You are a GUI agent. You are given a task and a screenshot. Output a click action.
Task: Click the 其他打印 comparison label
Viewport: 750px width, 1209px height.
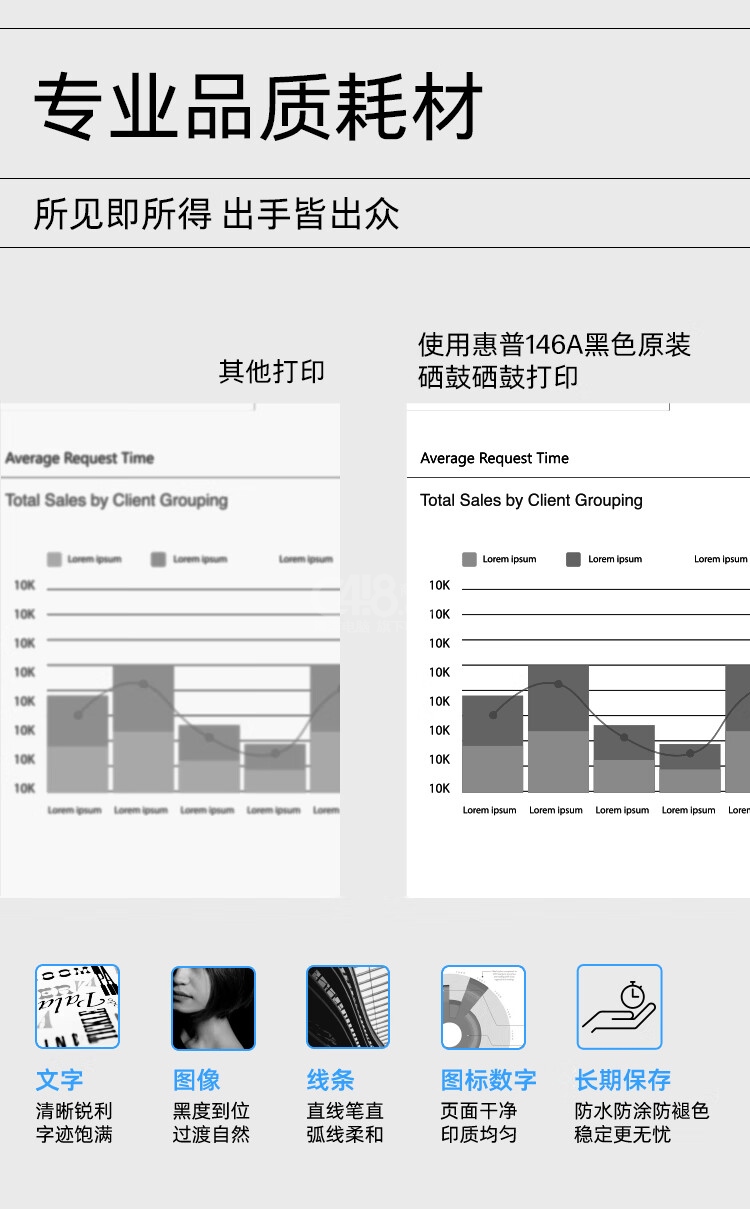click(x=271, y=372)
